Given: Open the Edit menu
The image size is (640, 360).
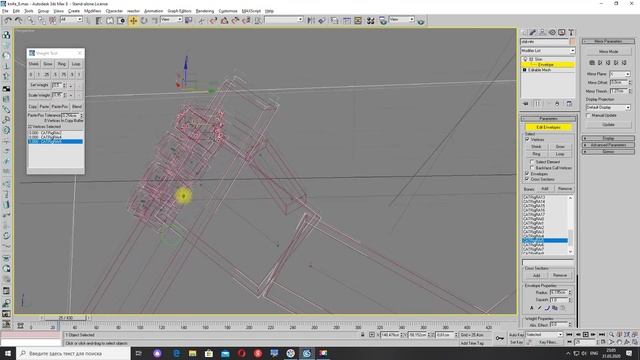Looking at the screenshot, I should click(16, 11).
